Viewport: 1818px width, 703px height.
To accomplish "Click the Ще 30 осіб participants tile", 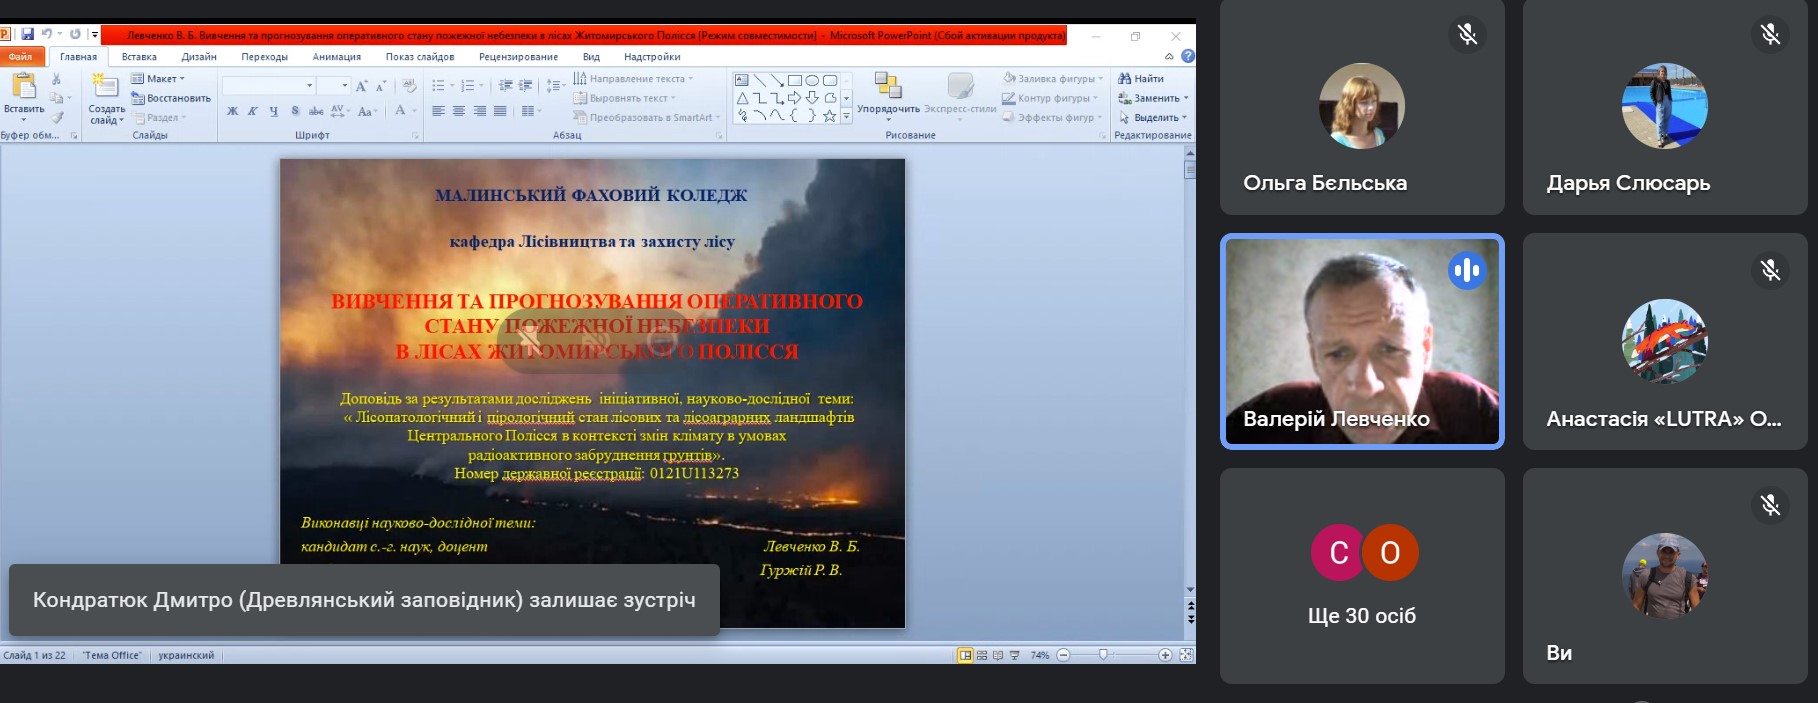I will [1362, 576].
